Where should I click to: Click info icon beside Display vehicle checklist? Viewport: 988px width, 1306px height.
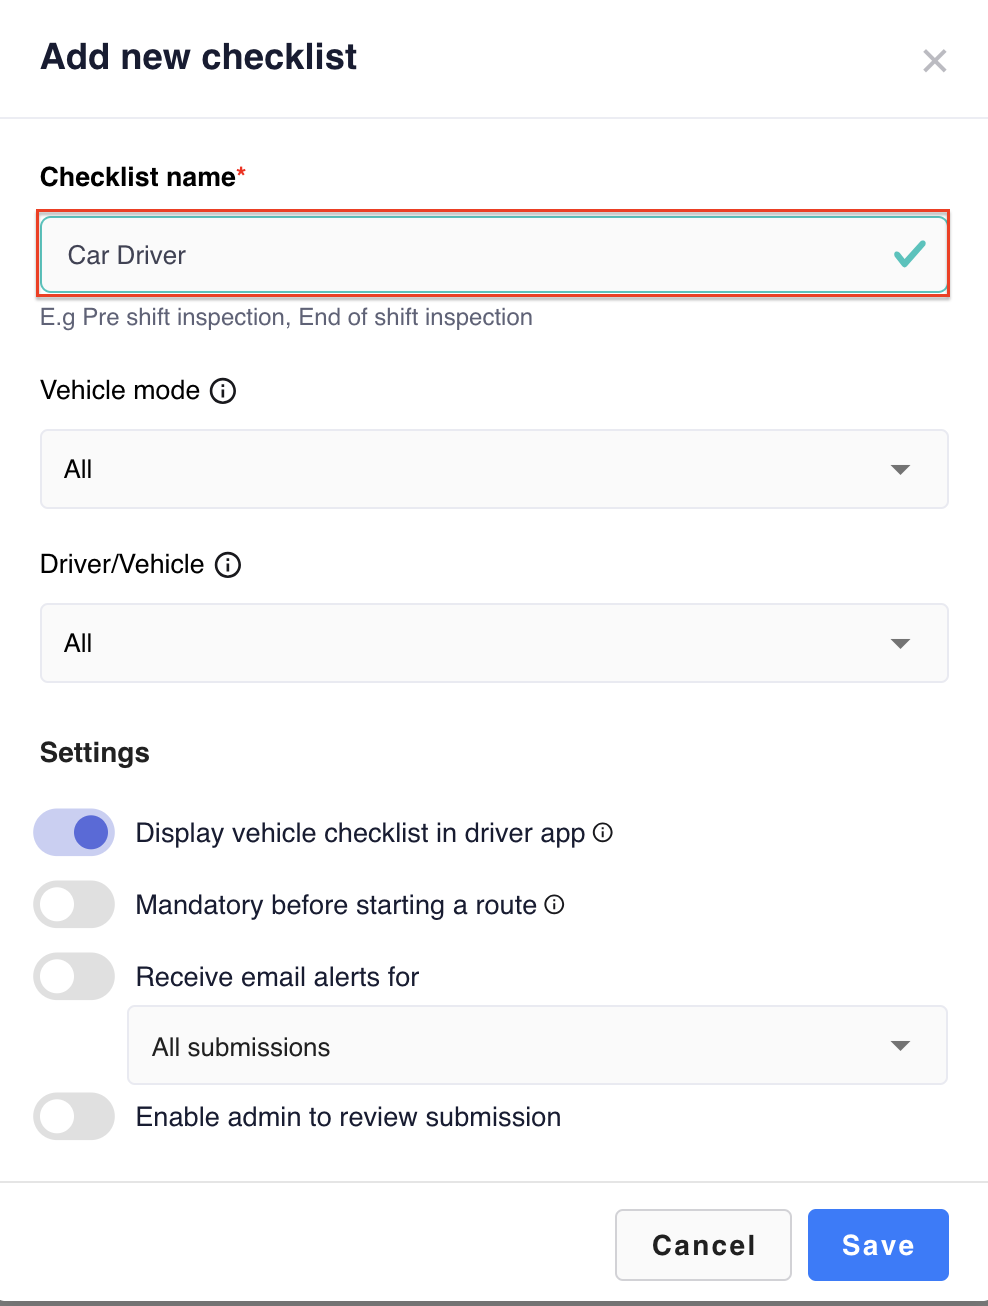click(x=603, y=832)
